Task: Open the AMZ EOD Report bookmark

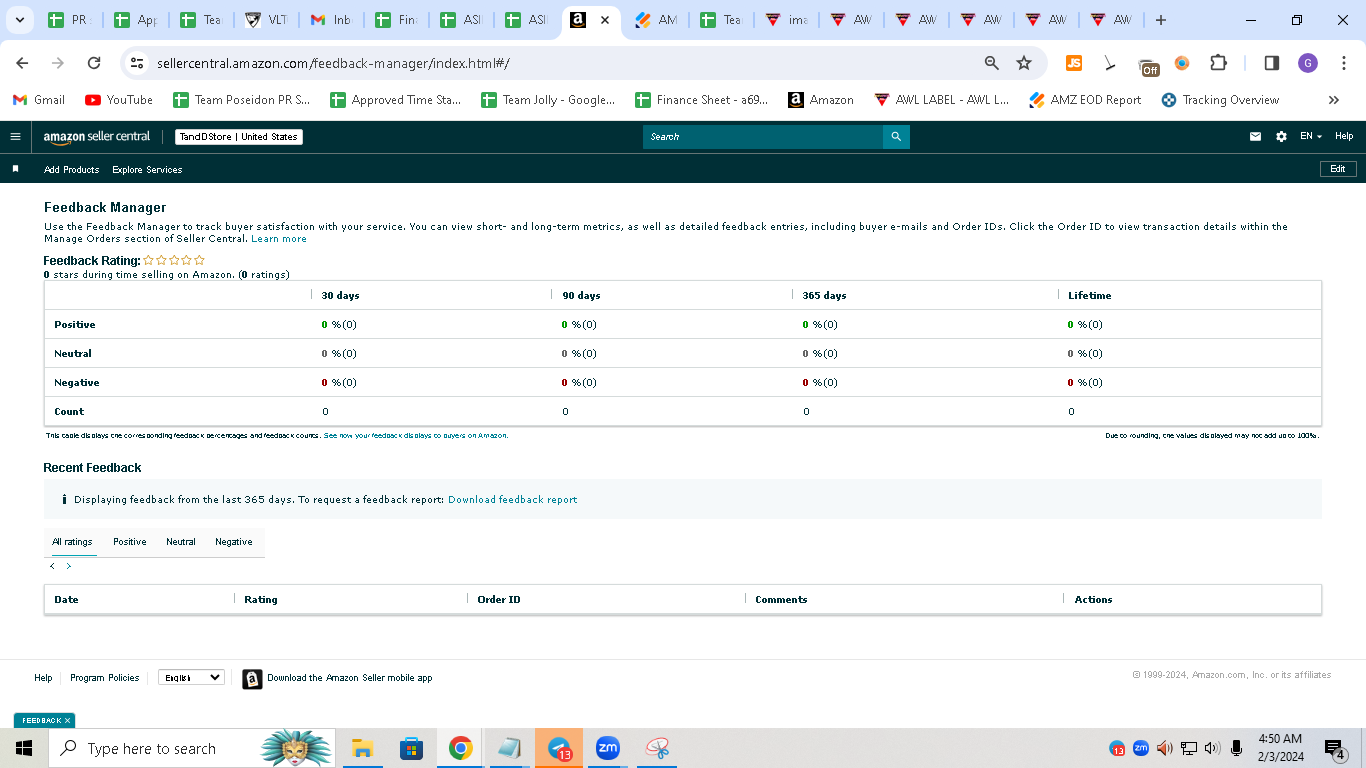Action: coord(1085,100)
